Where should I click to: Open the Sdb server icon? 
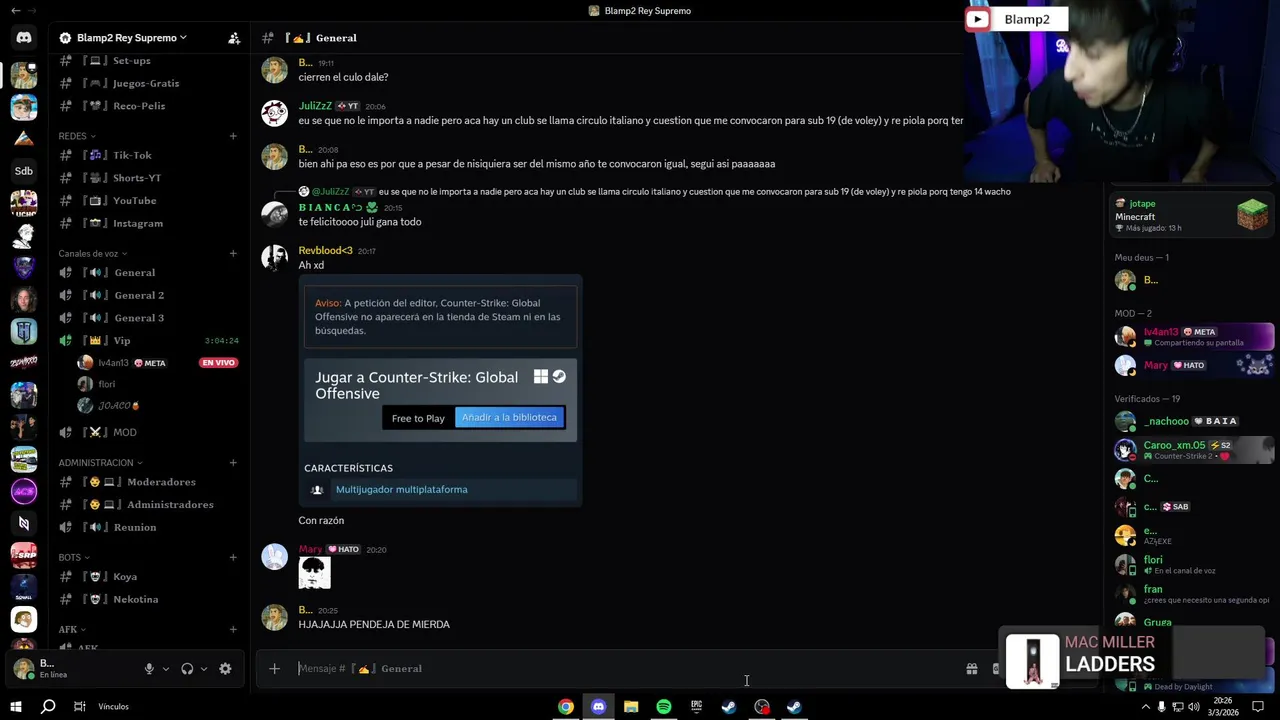click(24, 171)
